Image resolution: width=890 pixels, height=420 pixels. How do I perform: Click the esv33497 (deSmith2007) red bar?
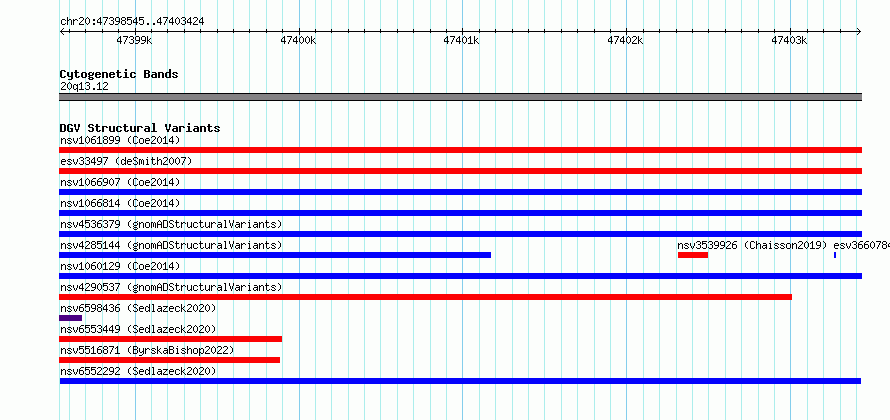[x=460, y=171]
